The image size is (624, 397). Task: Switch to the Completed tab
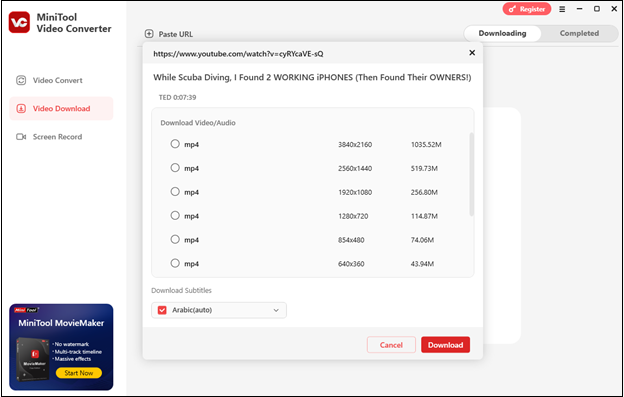coord(579,33)
